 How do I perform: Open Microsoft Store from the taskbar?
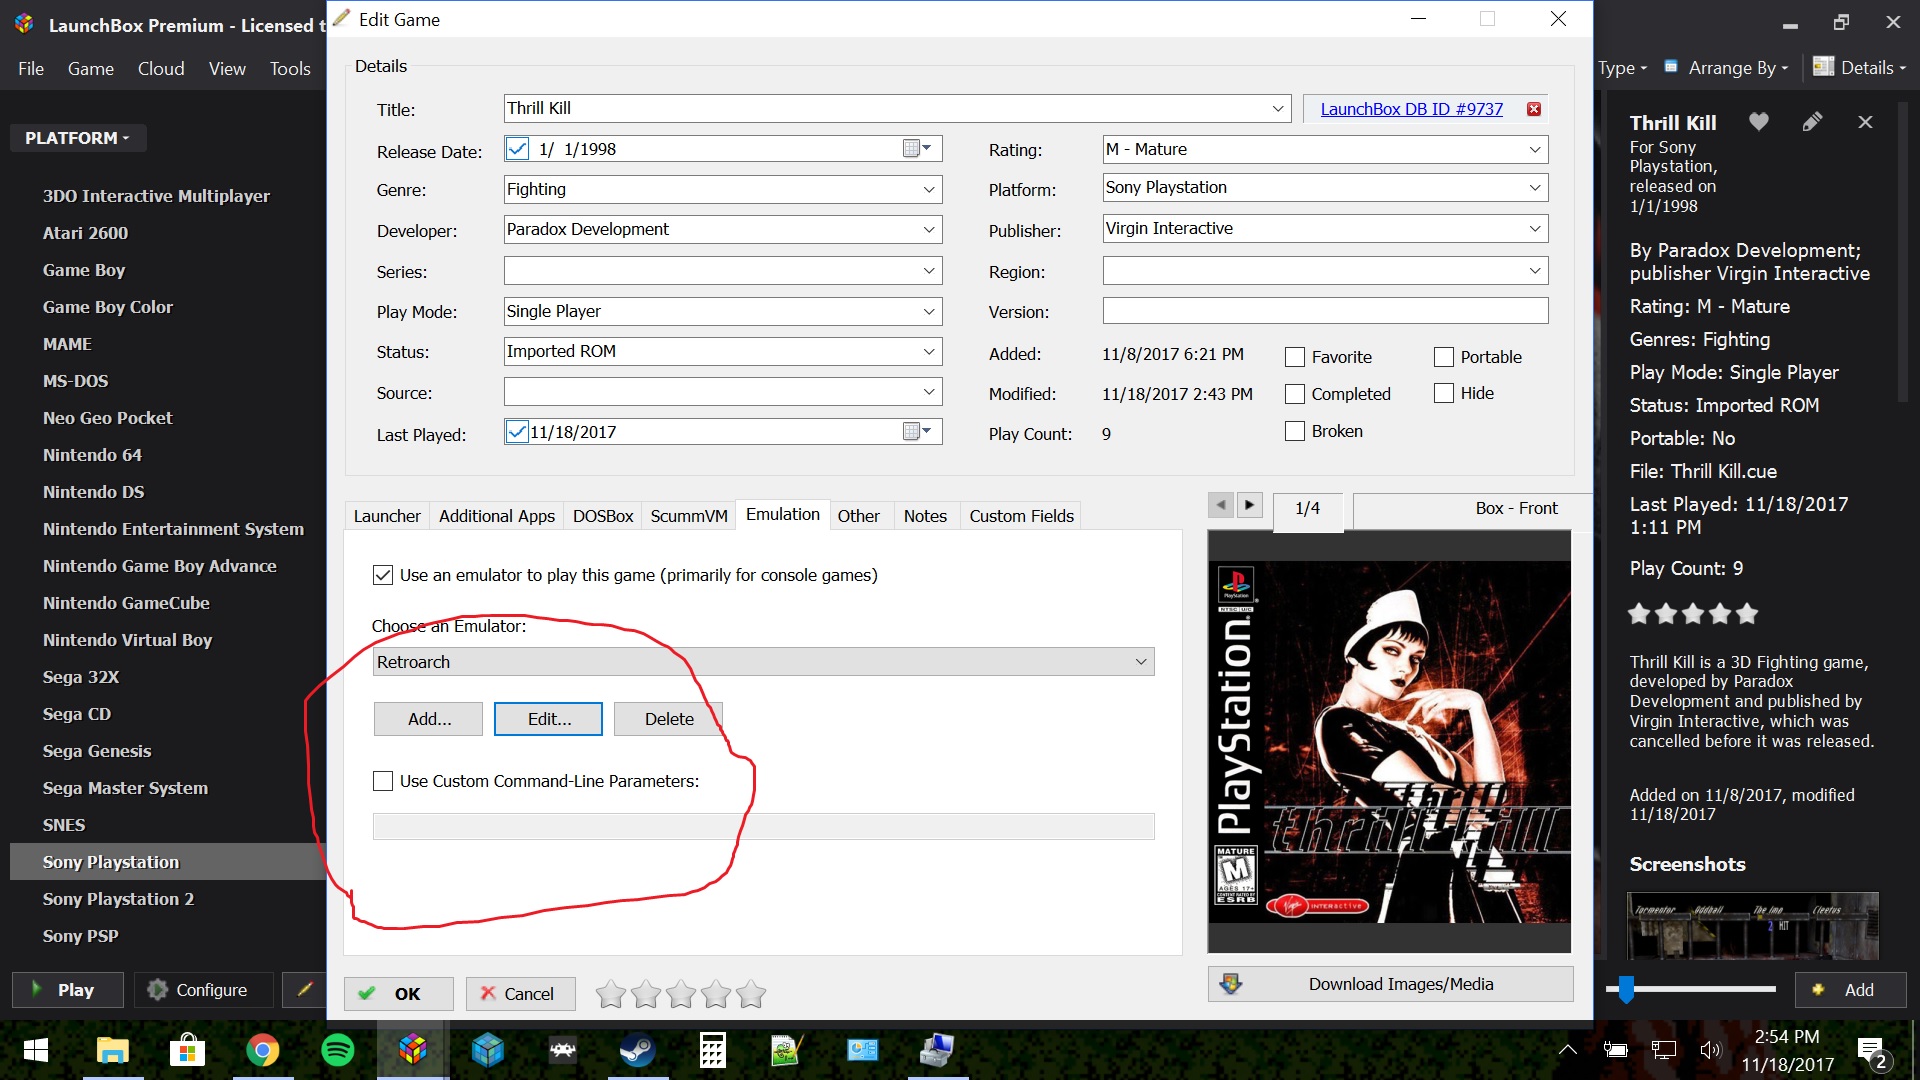pos(188,1050)
